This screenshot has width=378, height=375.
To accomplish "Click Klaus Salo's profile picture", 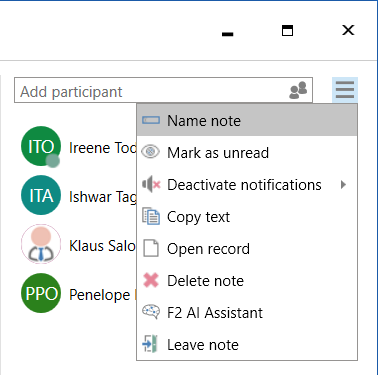I will click(x=41, y=244).
